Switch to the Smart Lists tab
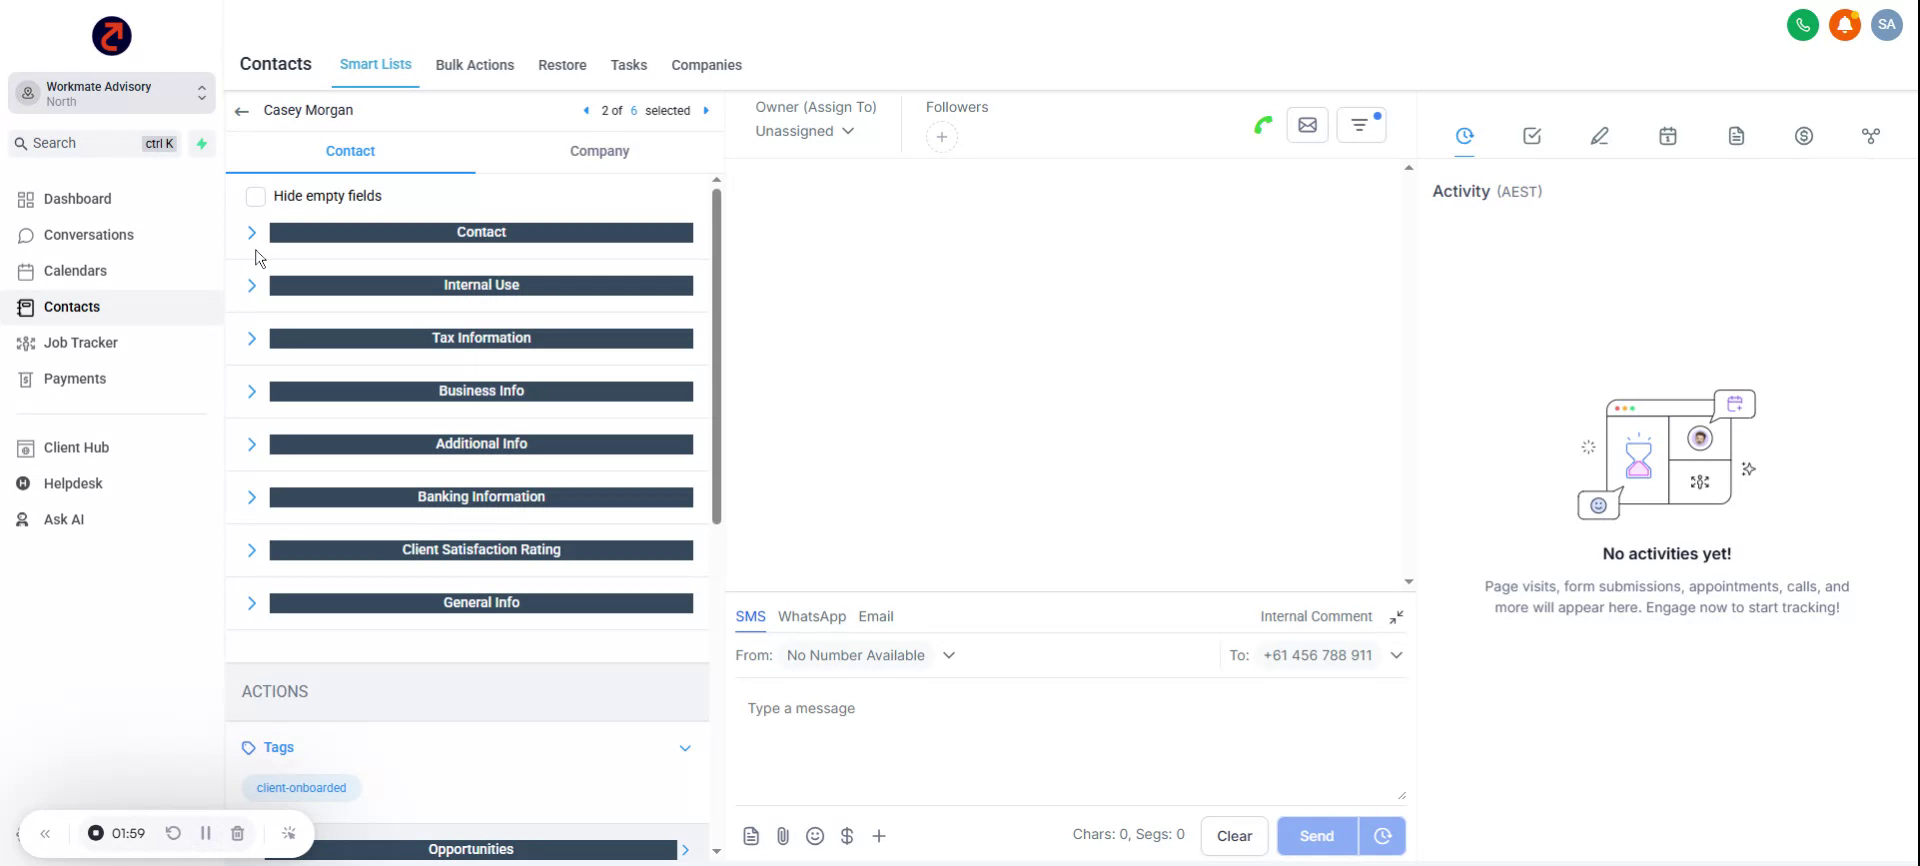This screenshot has width=1920, height=866. 375,64
